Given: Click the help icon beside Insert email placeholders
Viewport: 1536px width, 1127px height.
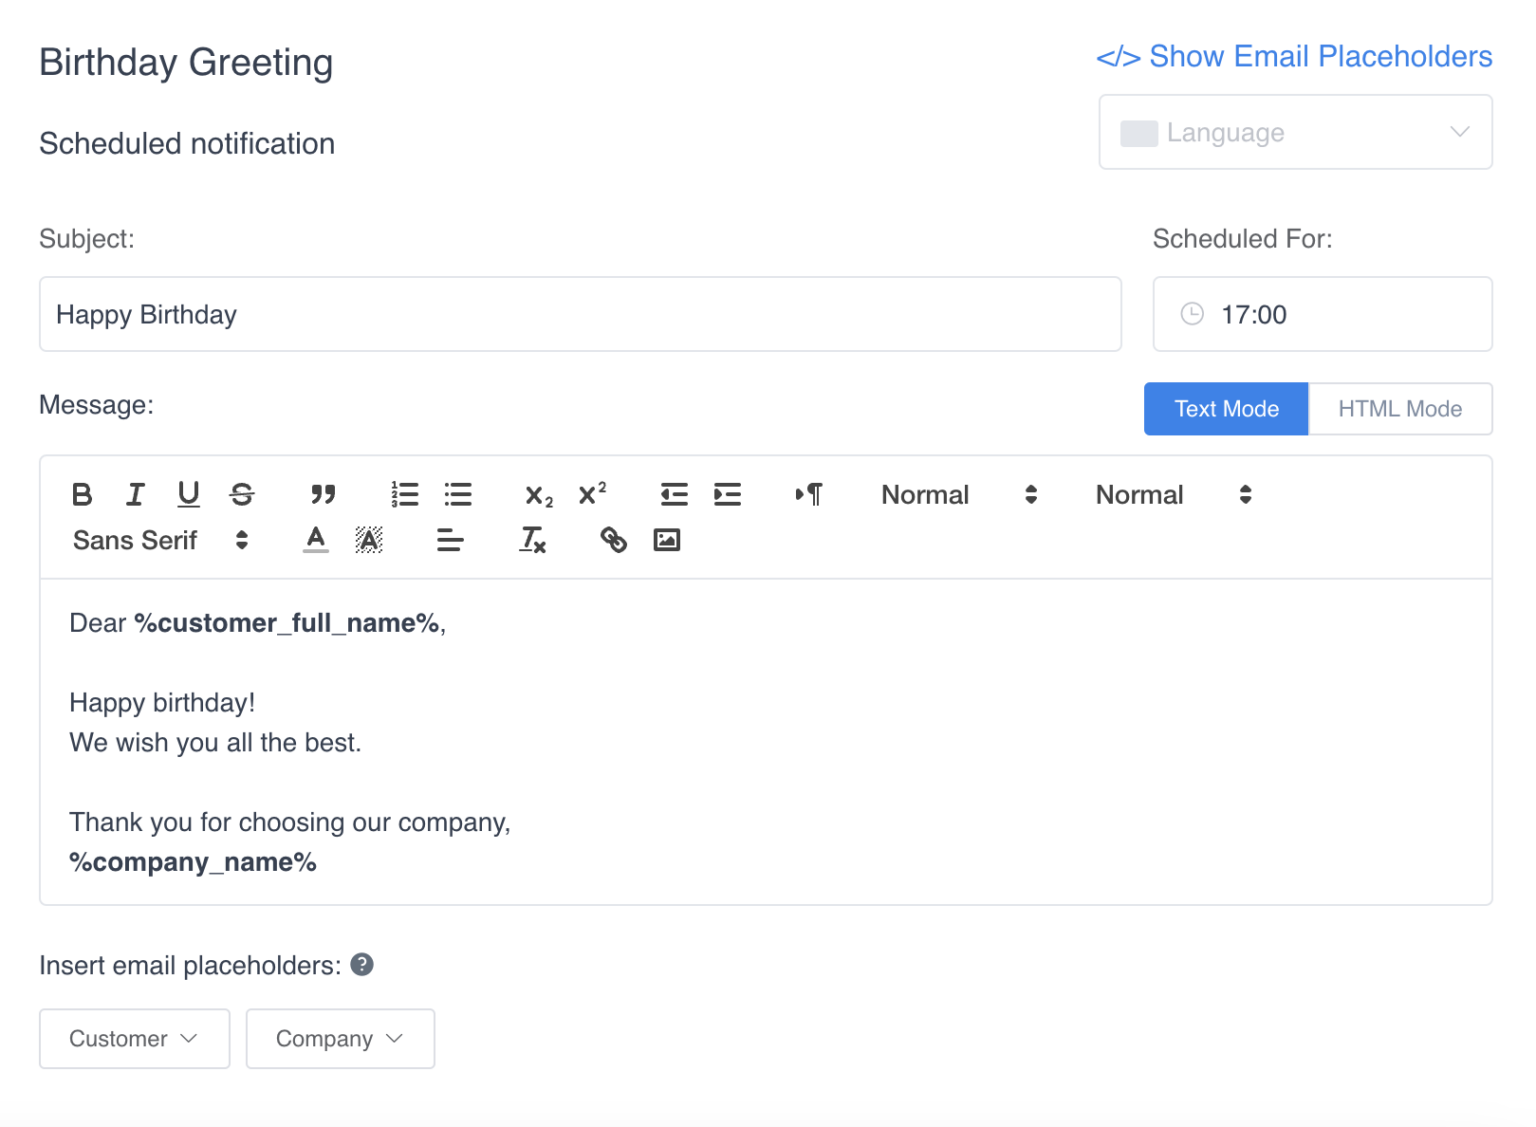Looking at the screenshot, I should point(362,965).
